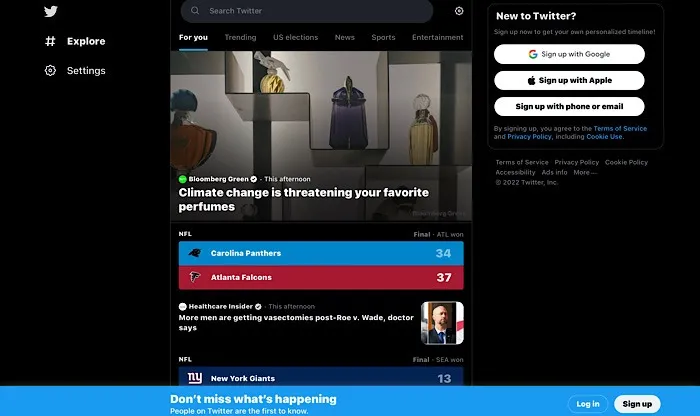This screenshot has width=700, height=416.
Task: Expand the More footer link
Action: coord(585,172)
